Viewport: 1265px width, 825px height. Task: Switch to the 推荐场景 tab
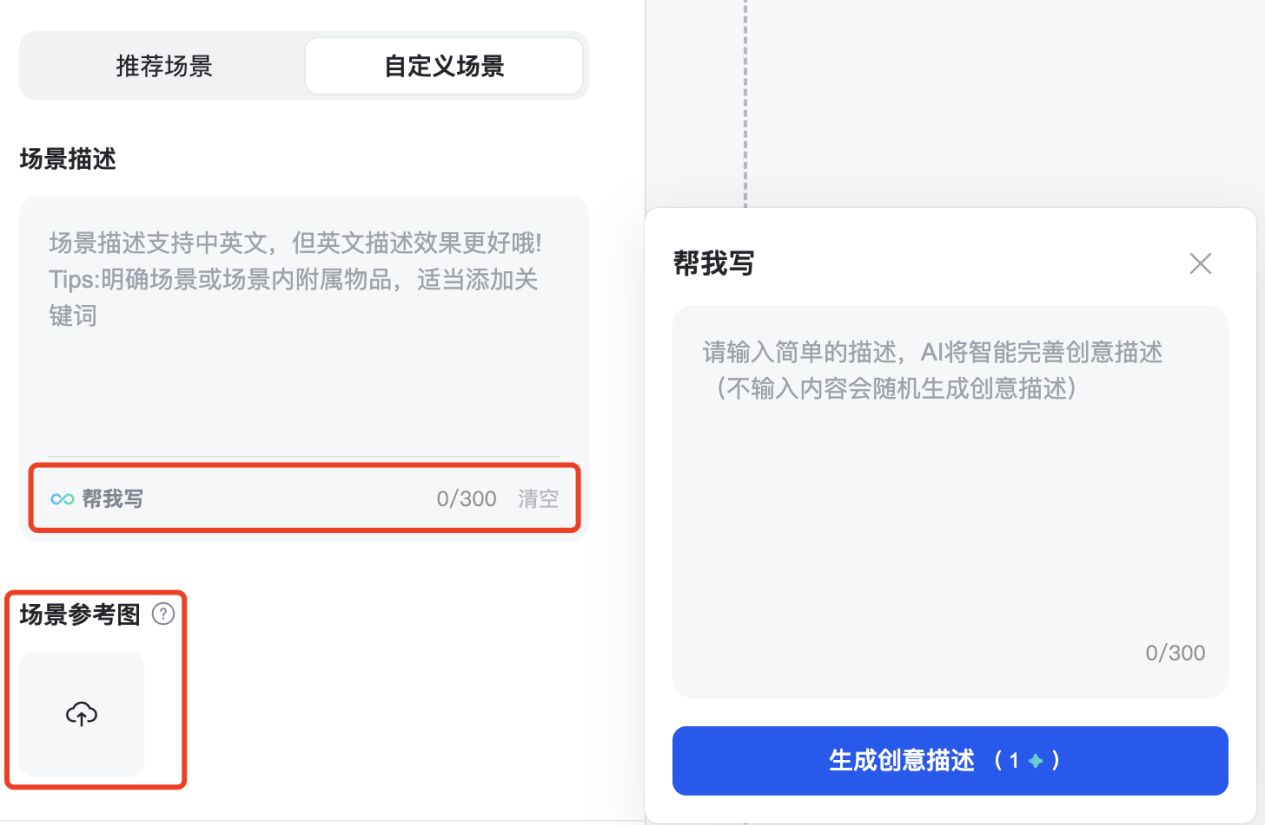164,67
